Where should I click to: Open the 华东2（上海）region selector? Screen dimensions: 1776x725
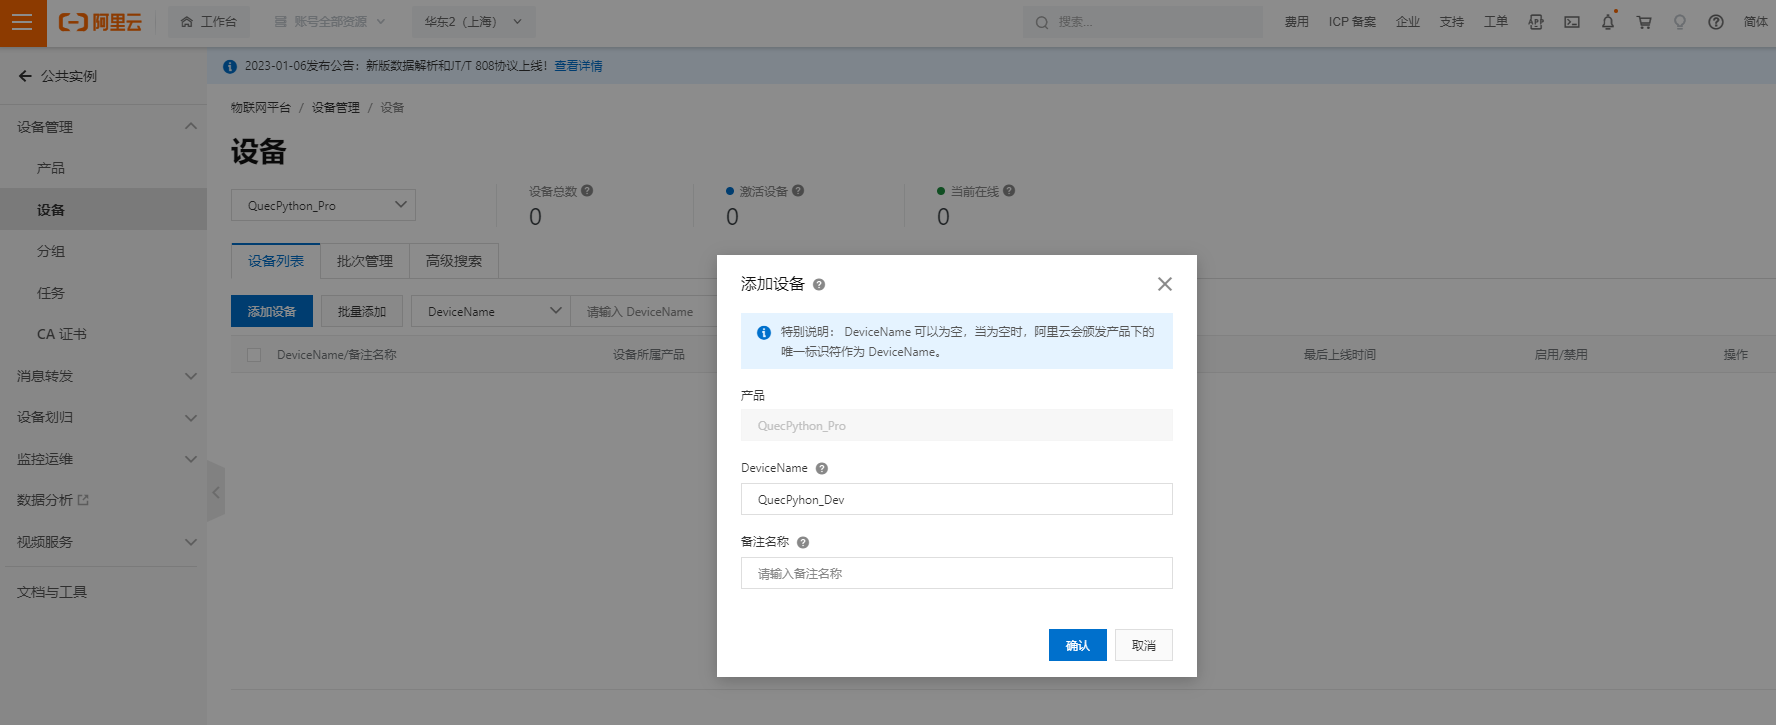473,22
